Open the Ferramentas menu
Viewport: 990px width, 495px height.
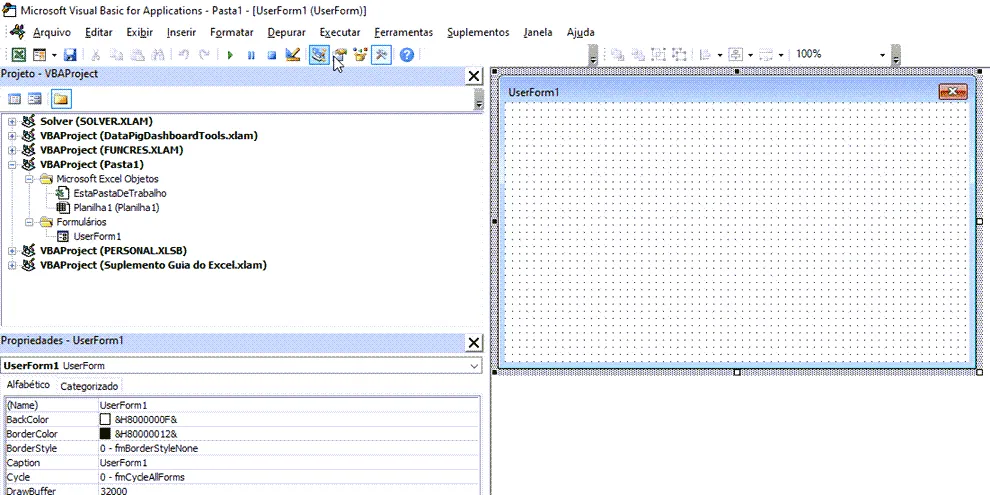403,32
